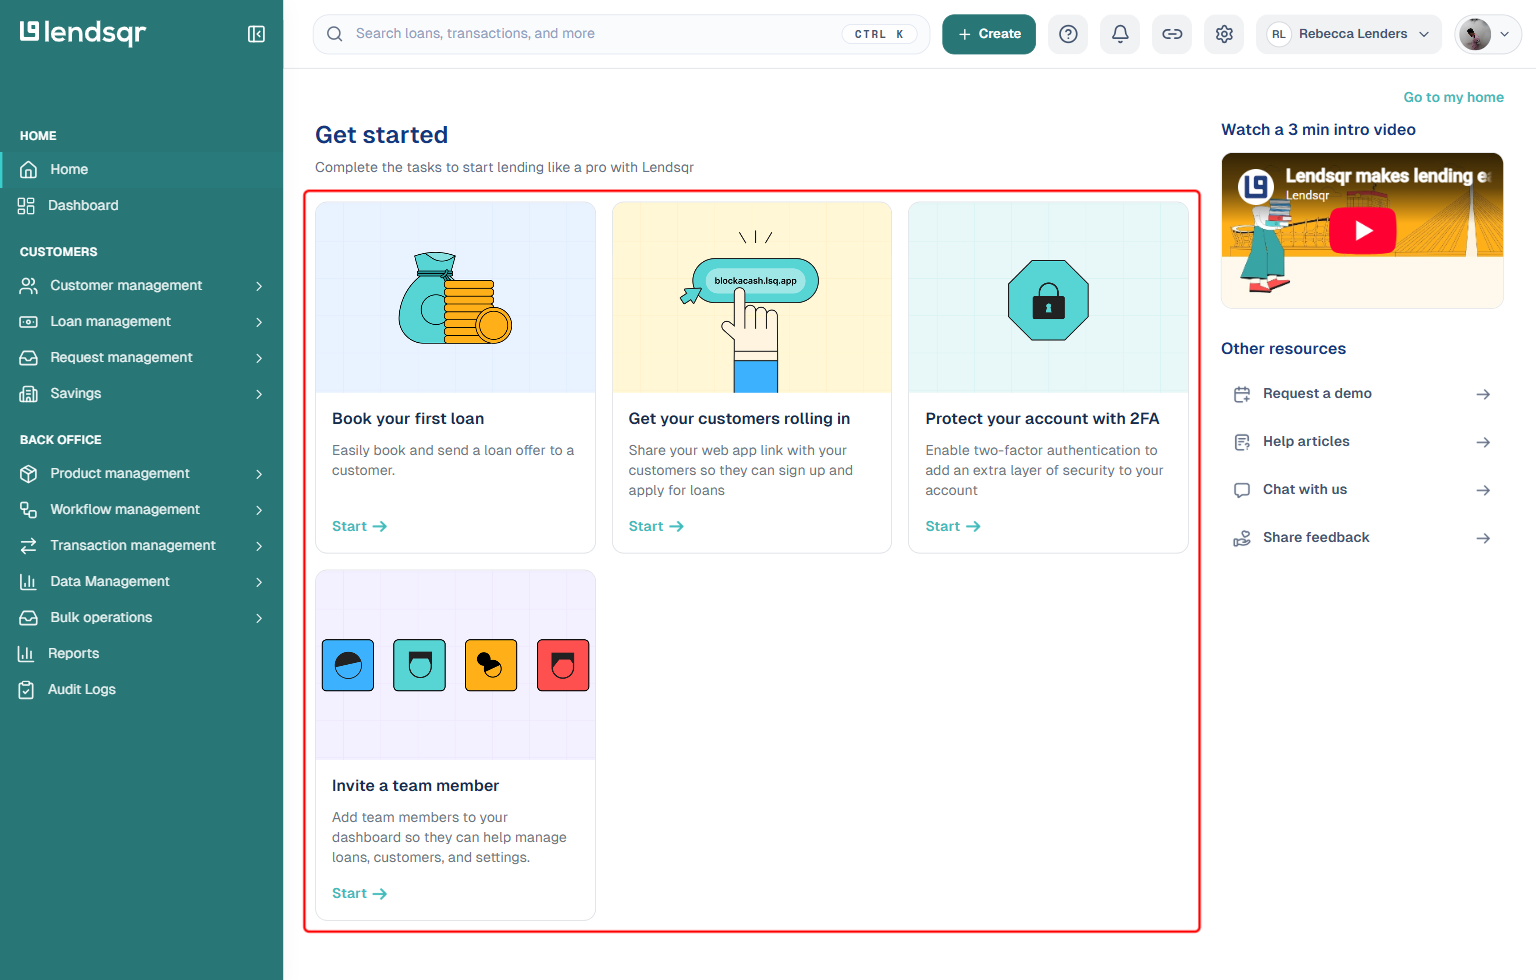Click the Product management box icon
The width and height of the screenshot is (1536, 980).
pos(29,473)
